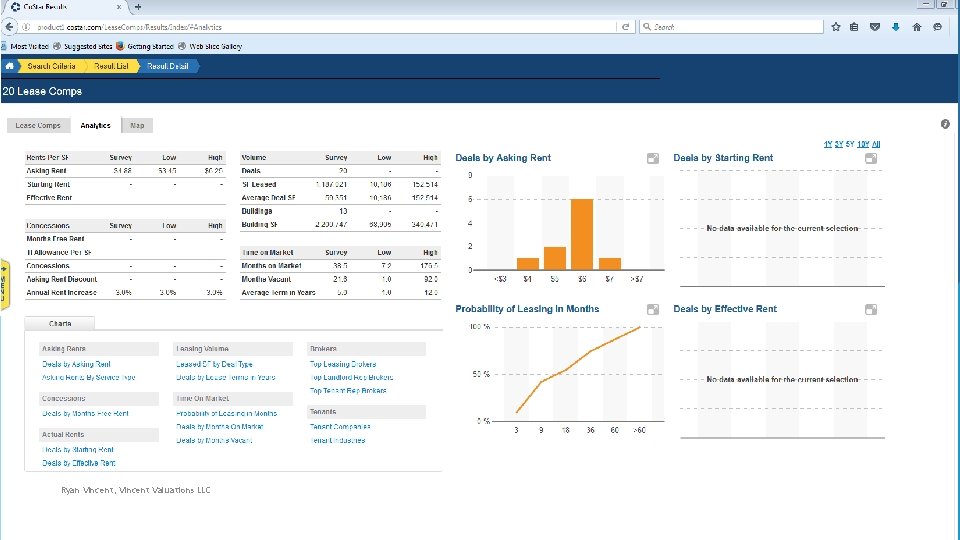
Task: Open Tenant Companies link
Action: pos(340,427)
